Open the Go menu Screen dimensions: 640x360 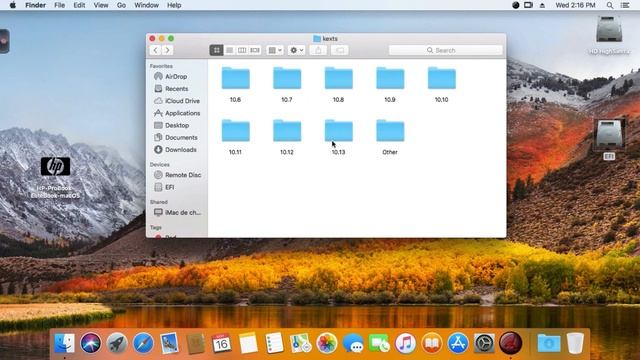coord(121,5)
